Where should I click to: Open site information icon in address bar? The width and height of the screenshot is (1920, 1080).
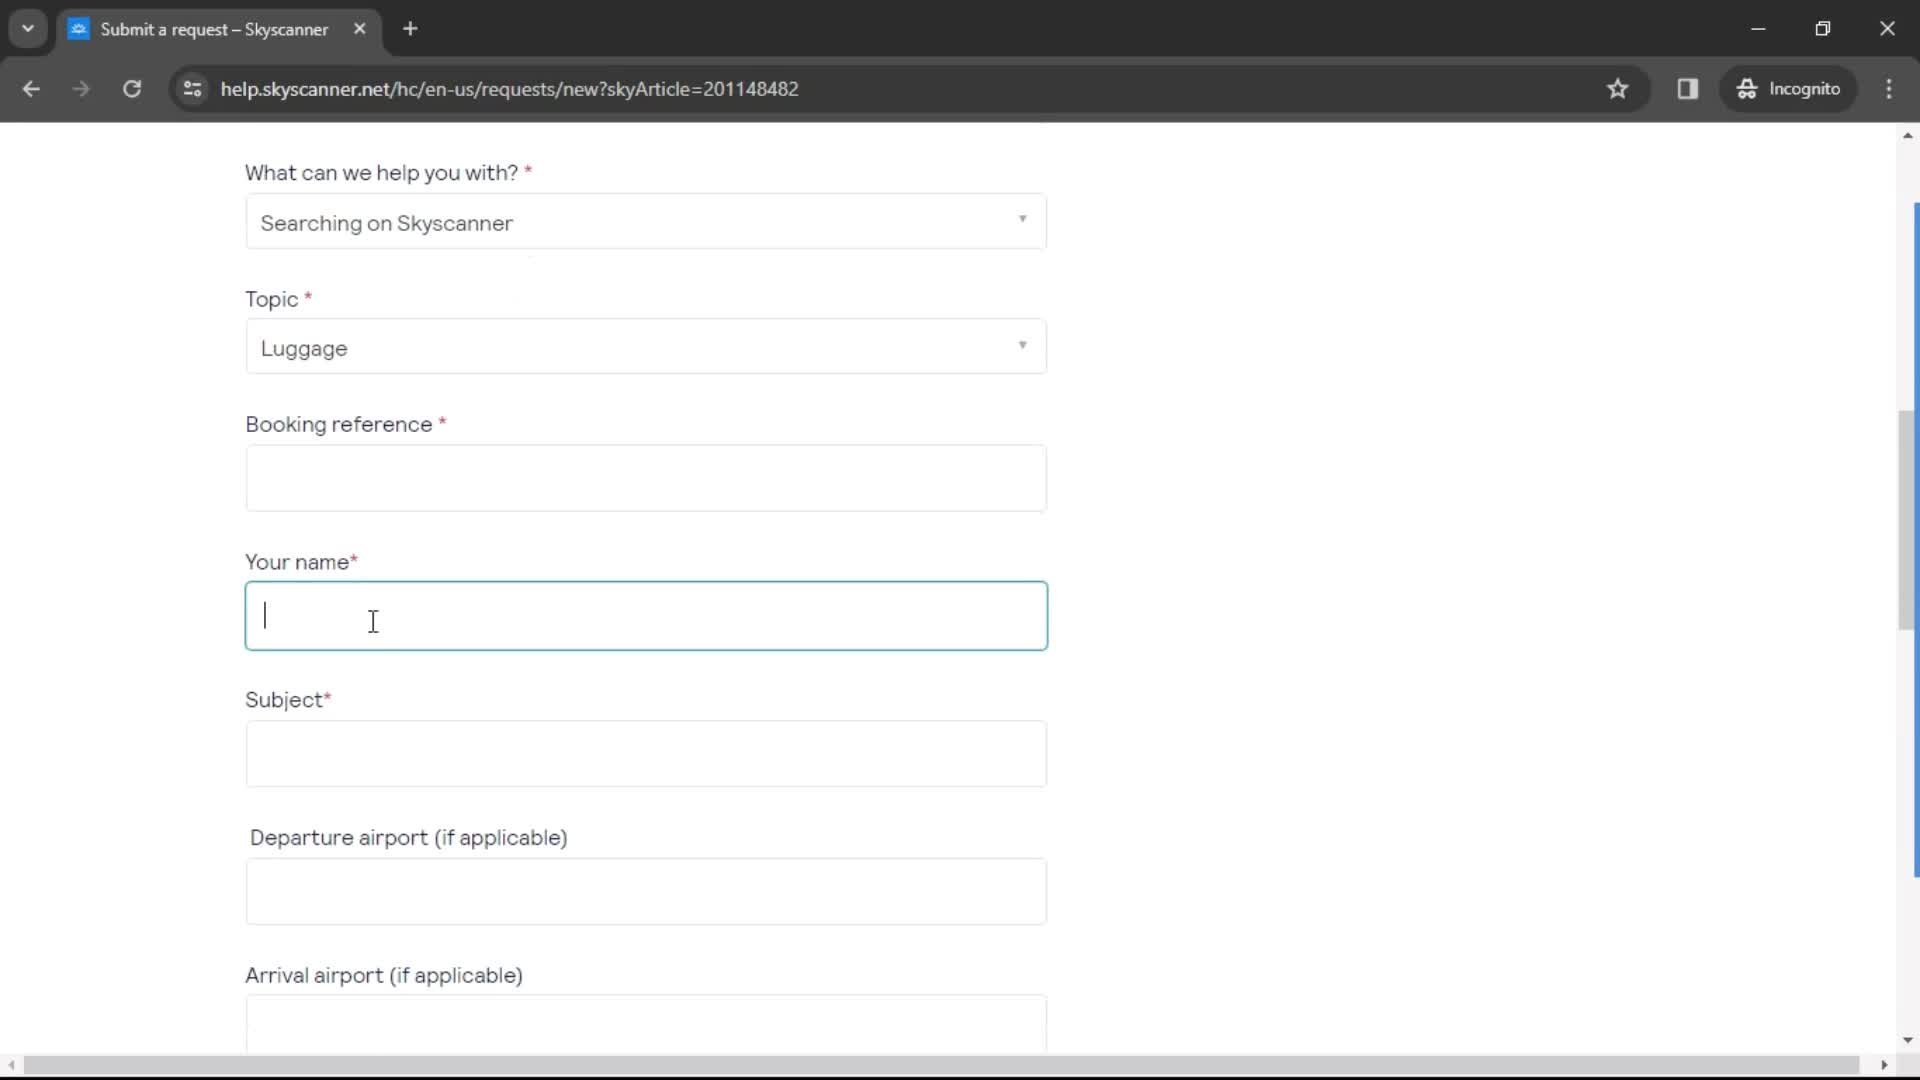point(193,89)
